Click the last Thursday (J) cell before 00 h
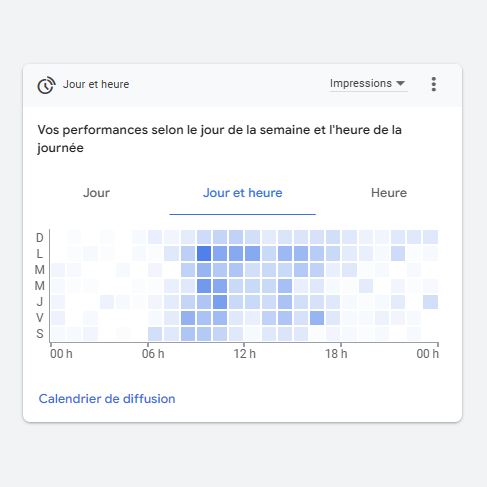487x487 pixels. point(430,302)
